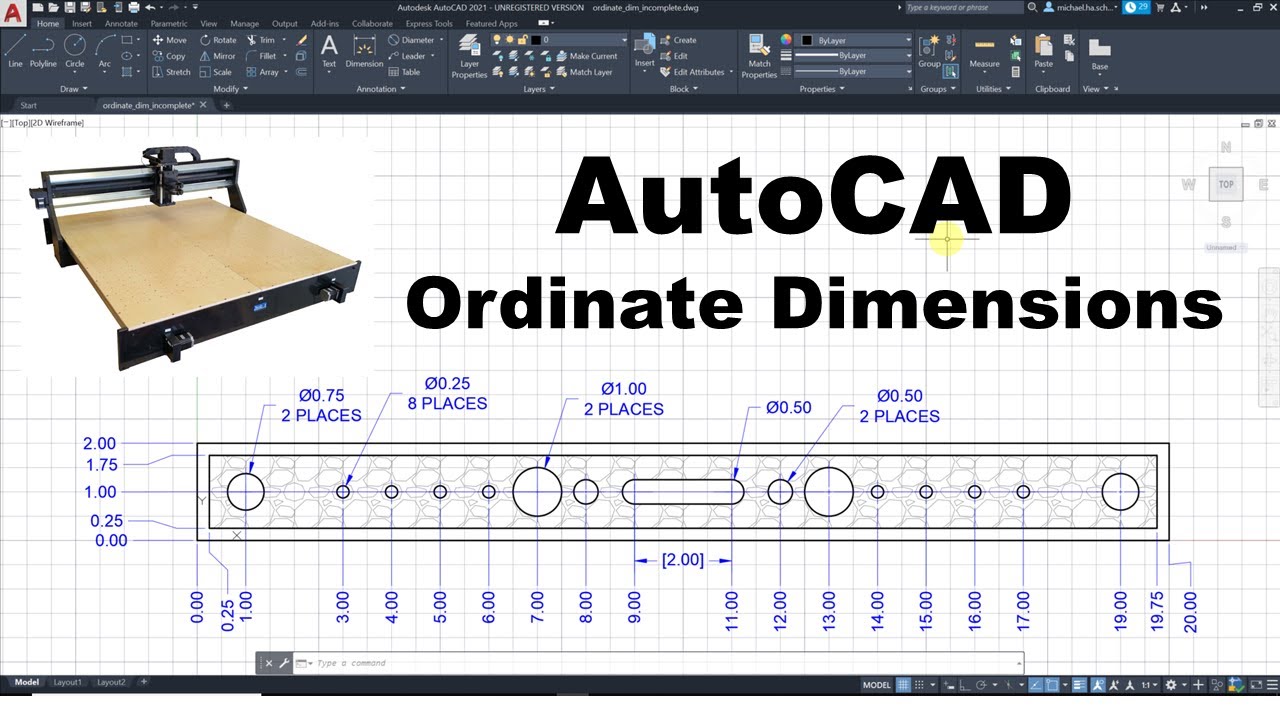
Task: Expand the Modify panel
Action: click(x=231, y=89)
